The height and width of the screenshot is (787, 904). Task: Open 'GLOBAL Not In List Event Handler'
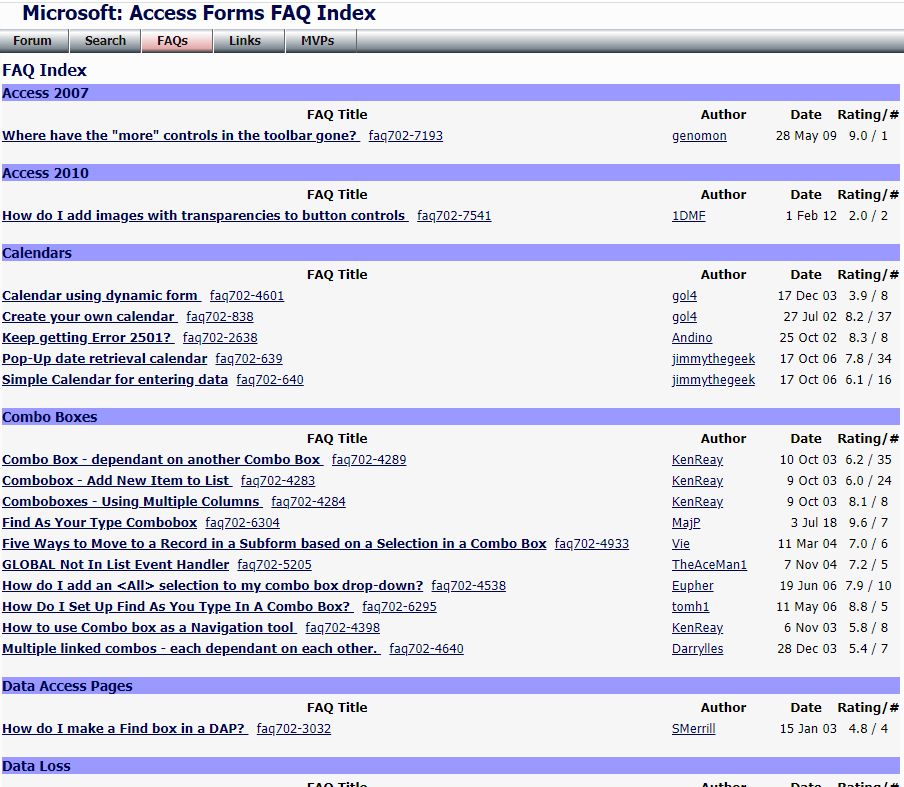(116, 565)
